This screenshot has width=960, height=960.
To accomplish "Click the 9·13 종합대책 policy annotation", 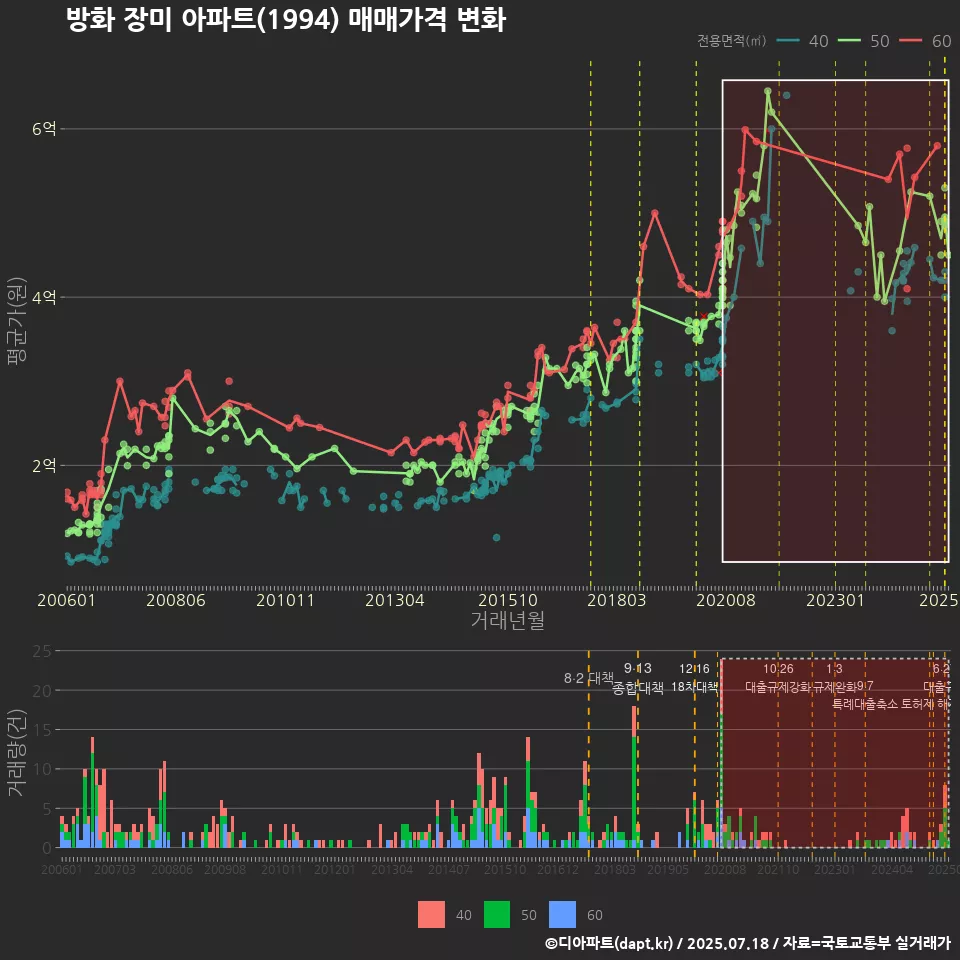I will click(638, 678).
